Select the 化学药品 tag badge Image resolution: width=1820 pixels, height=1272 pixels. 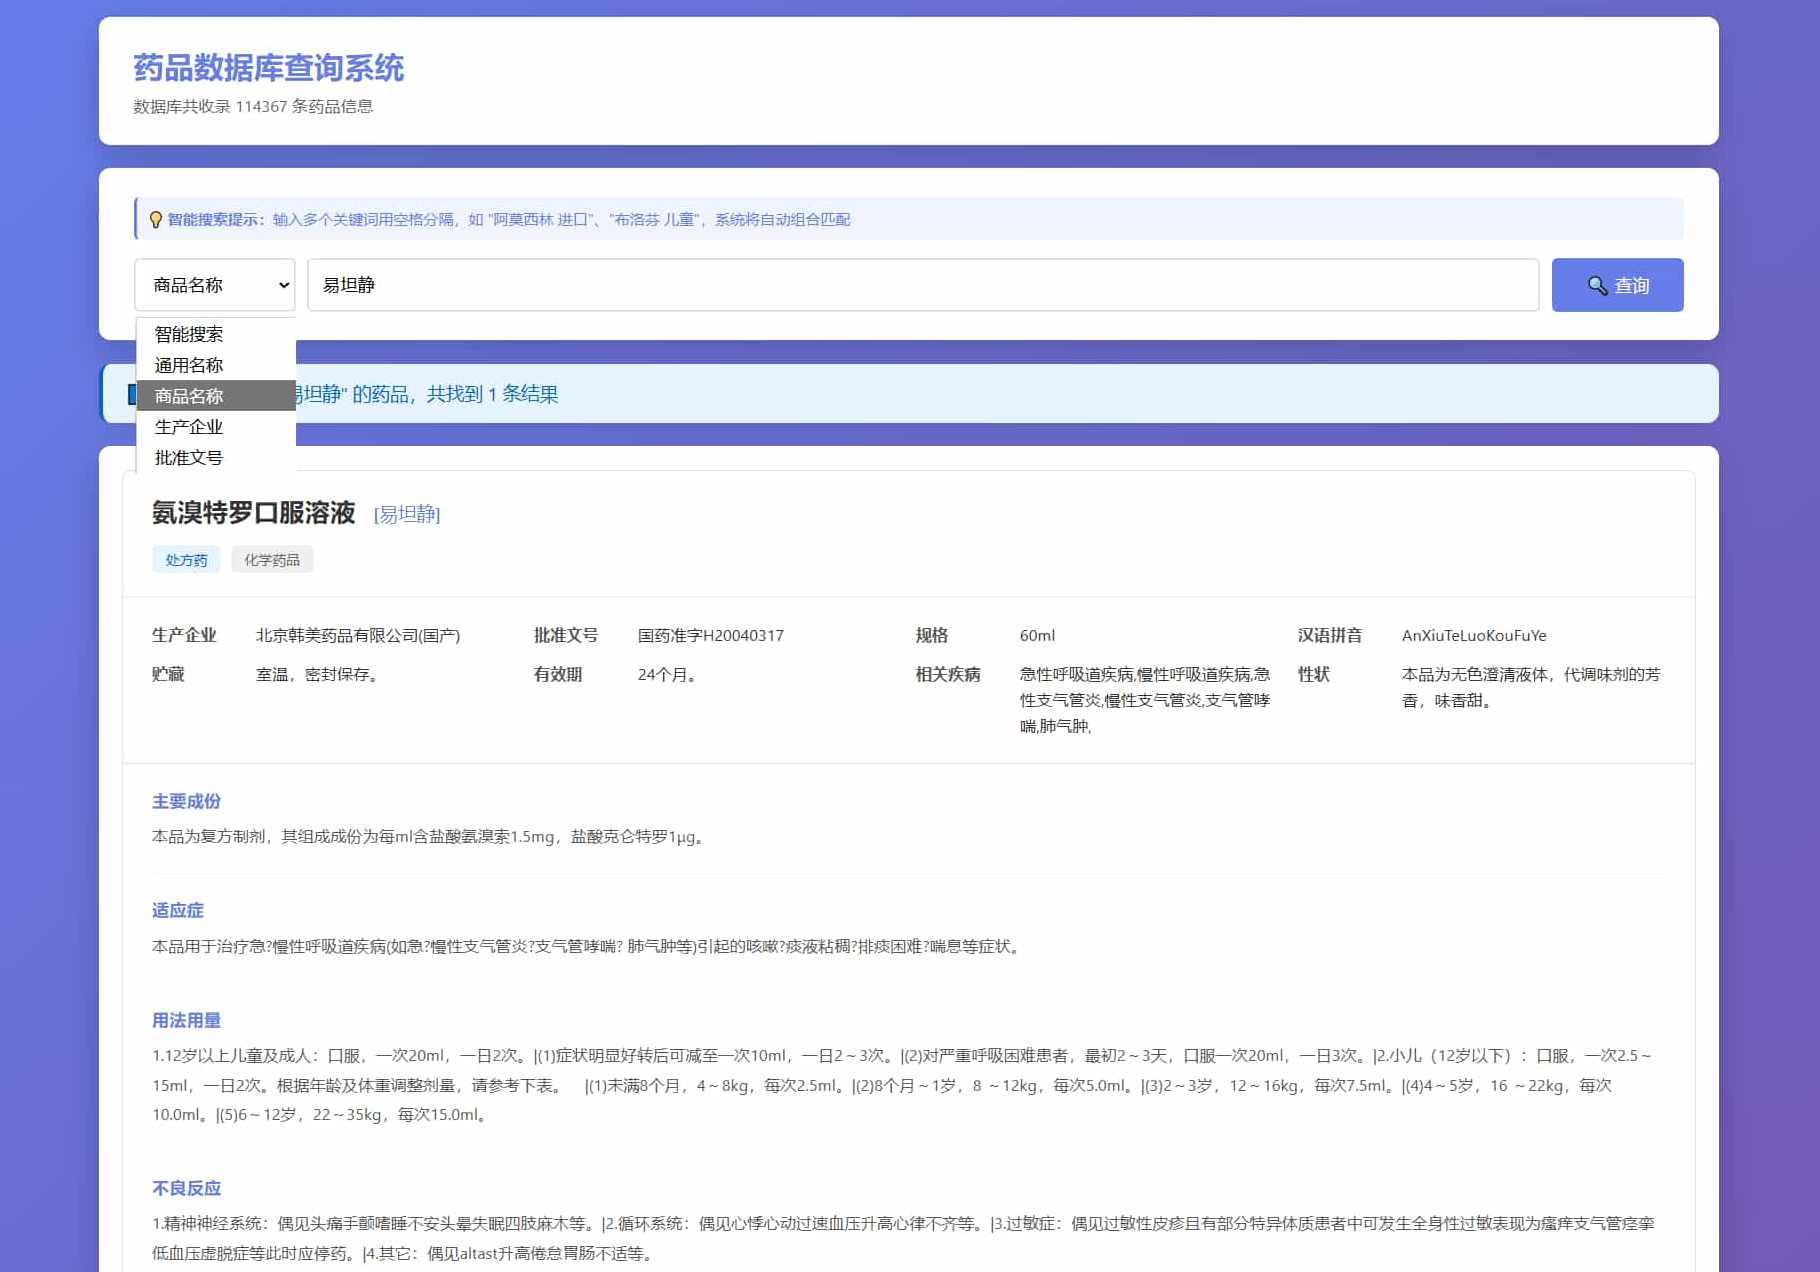(273, 559)
